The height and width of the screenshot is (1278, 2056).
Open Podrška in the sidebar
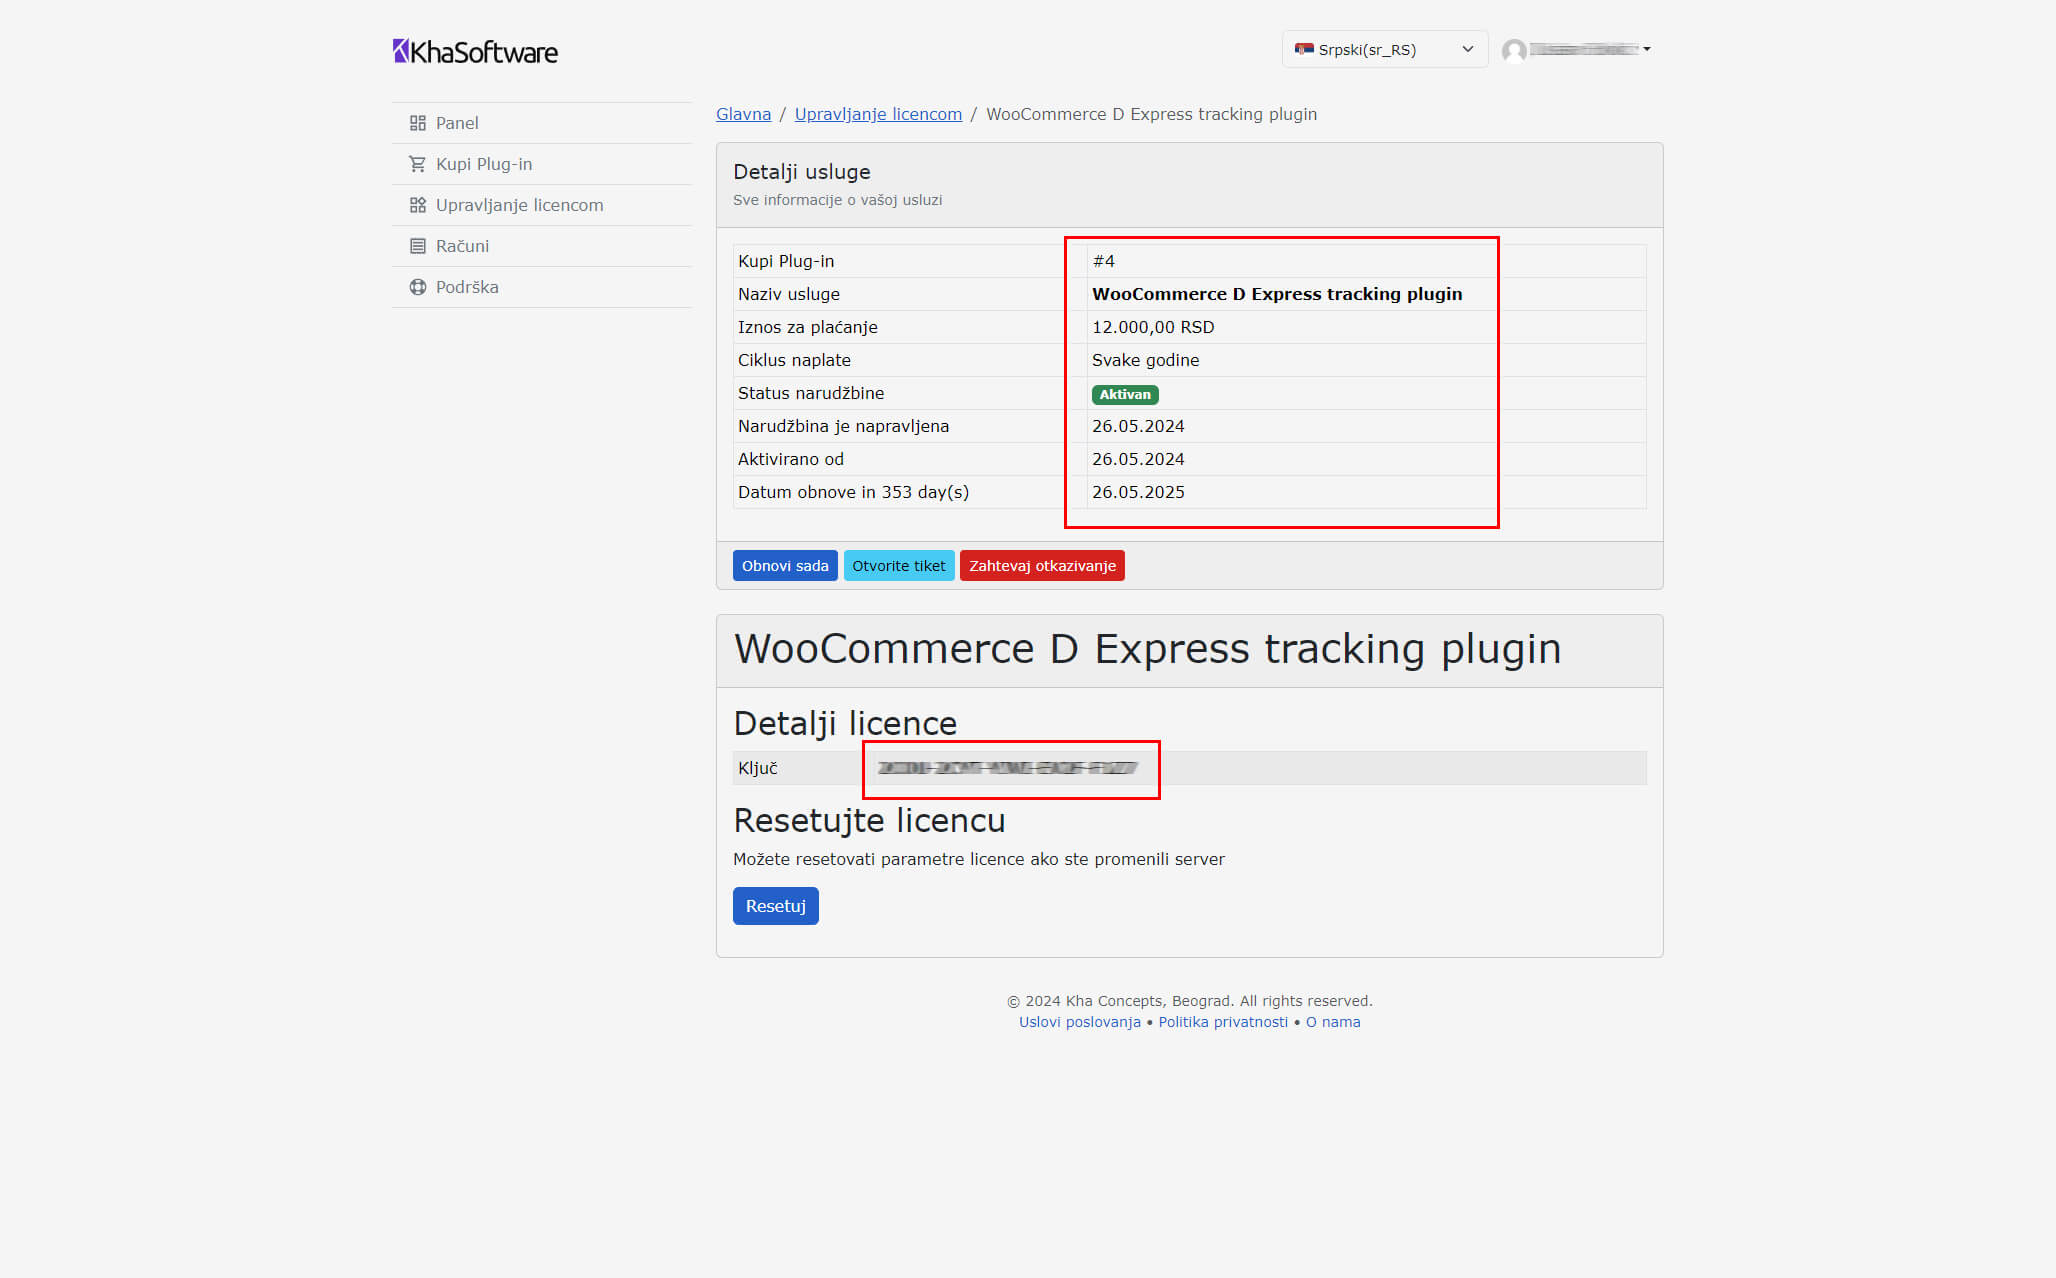(x=542, y=287)
